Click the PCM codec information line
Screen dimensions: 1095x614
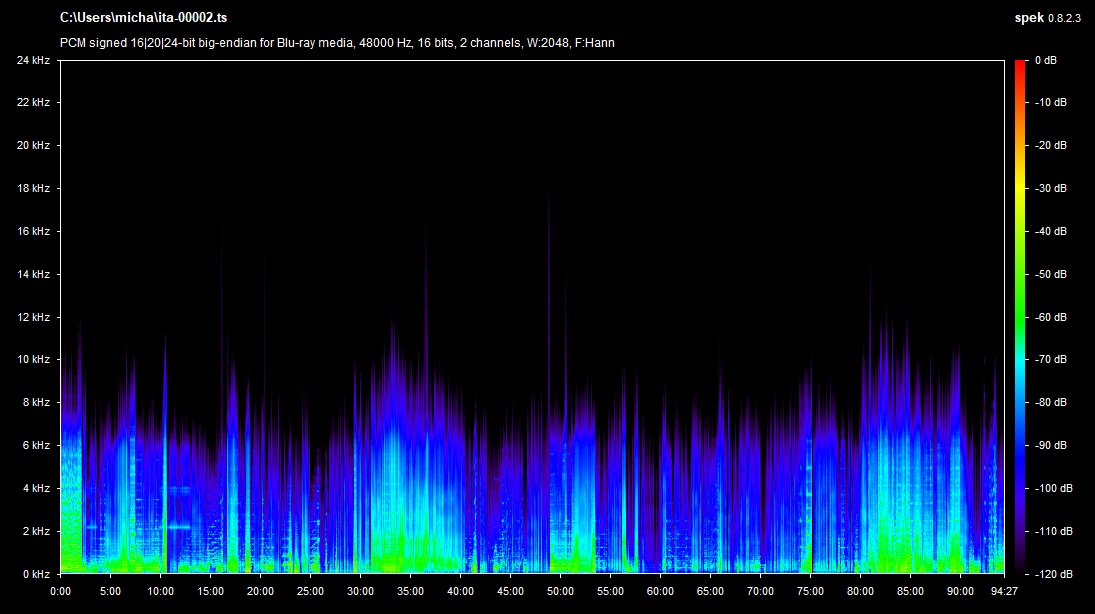[344, 43]
